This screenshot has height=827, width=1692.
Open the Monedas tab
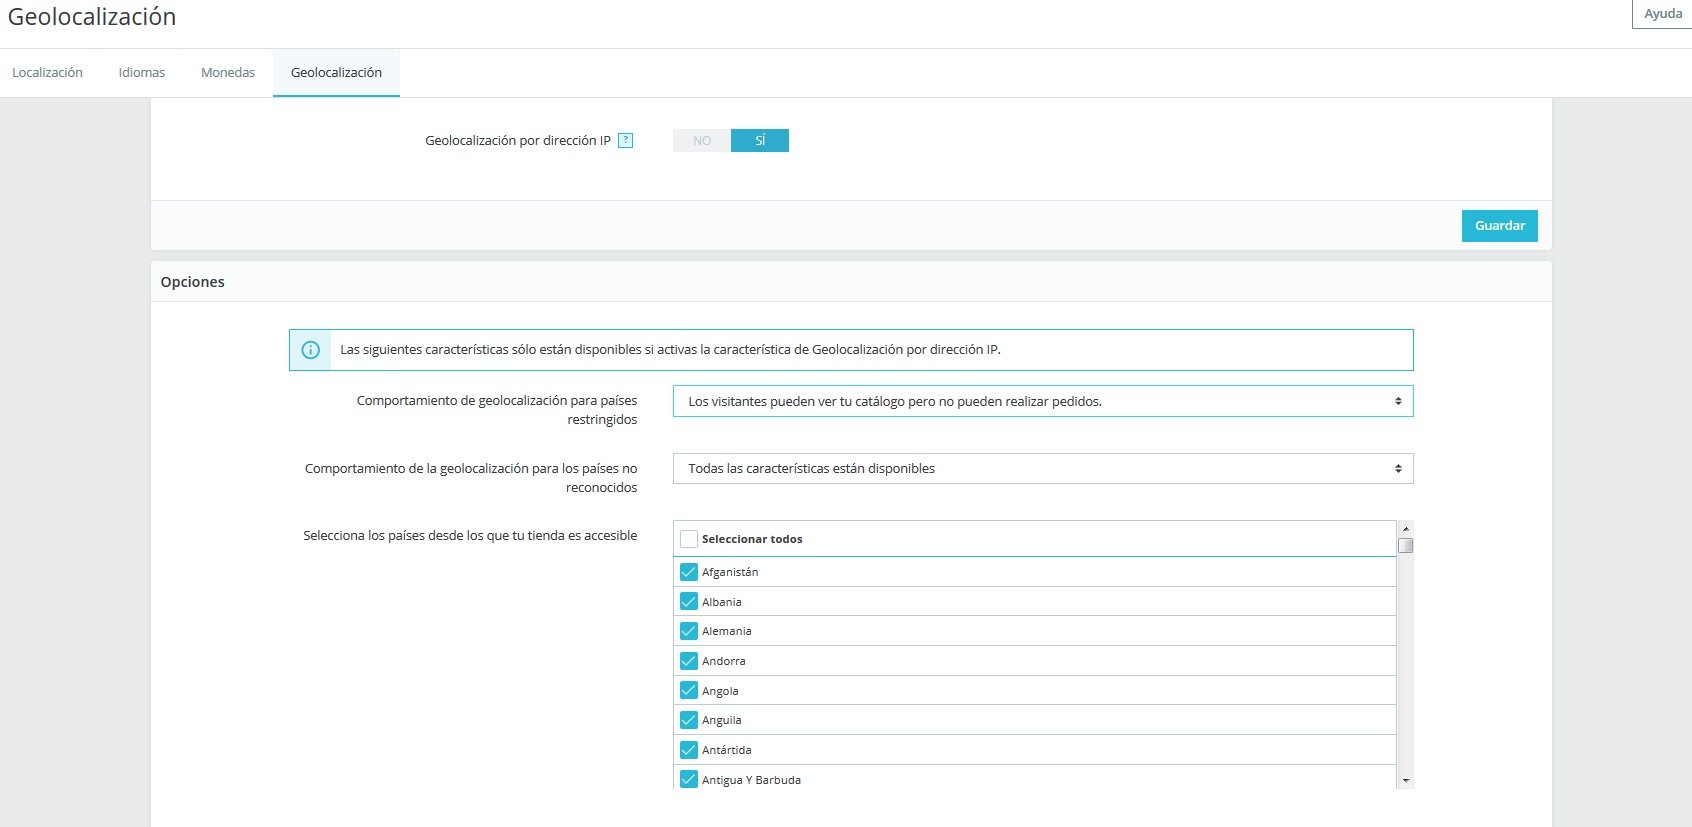pos(228,73)
